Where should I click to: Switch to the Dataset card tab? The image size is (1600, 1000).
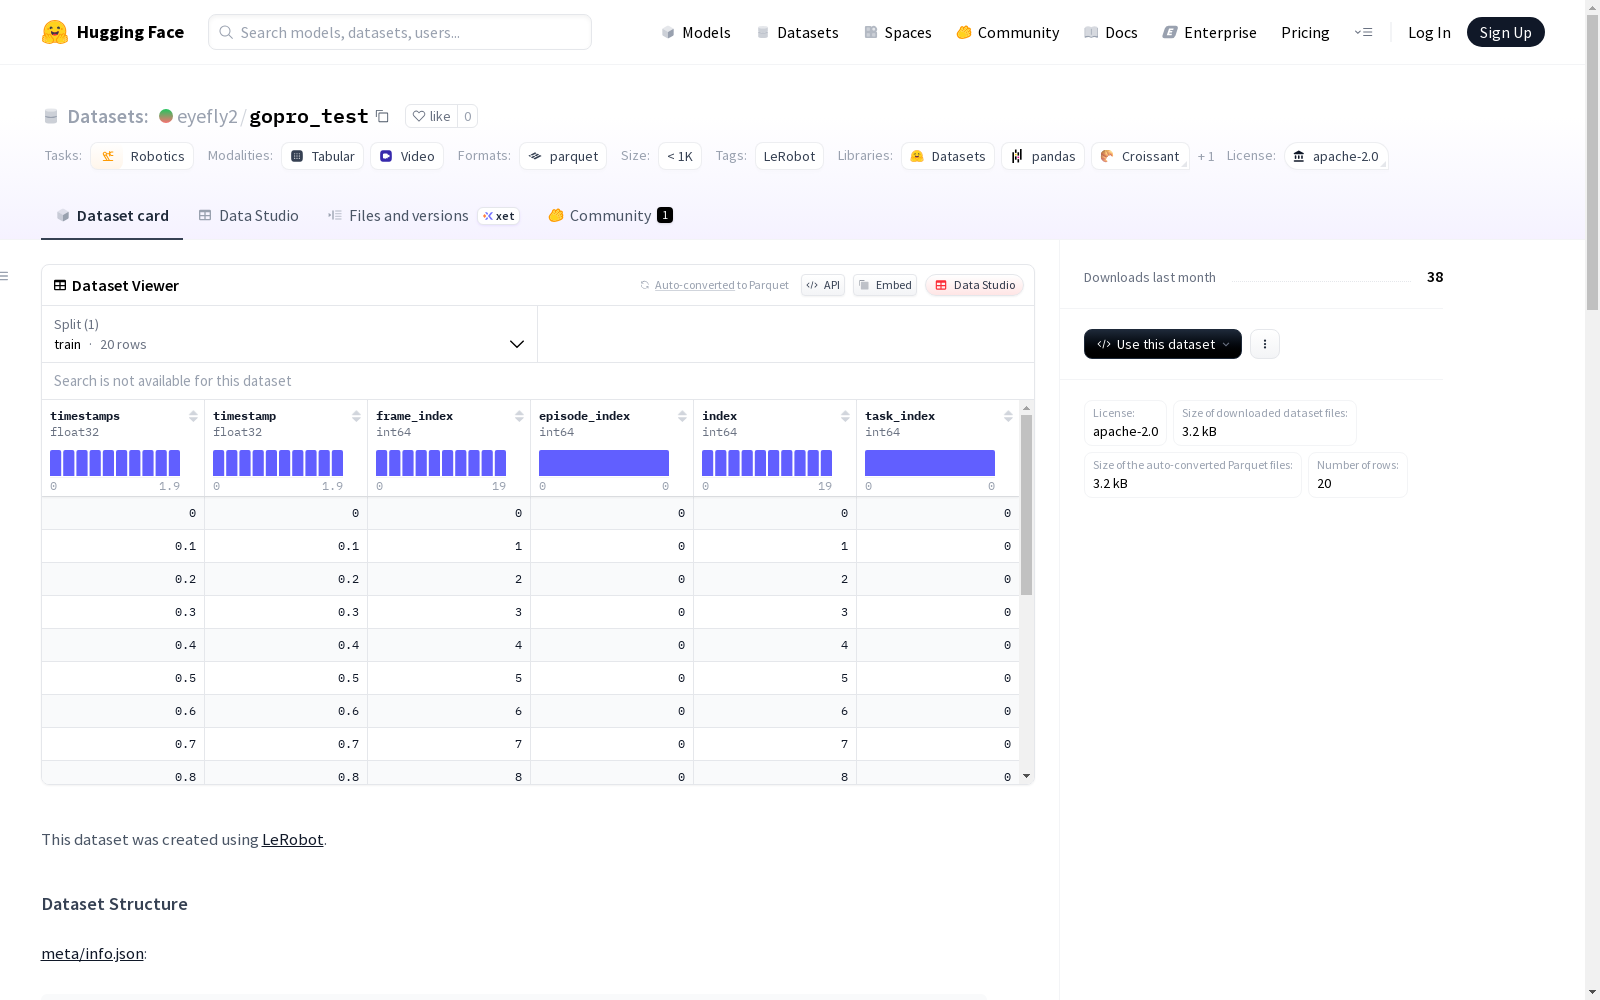tap(112, 216)
